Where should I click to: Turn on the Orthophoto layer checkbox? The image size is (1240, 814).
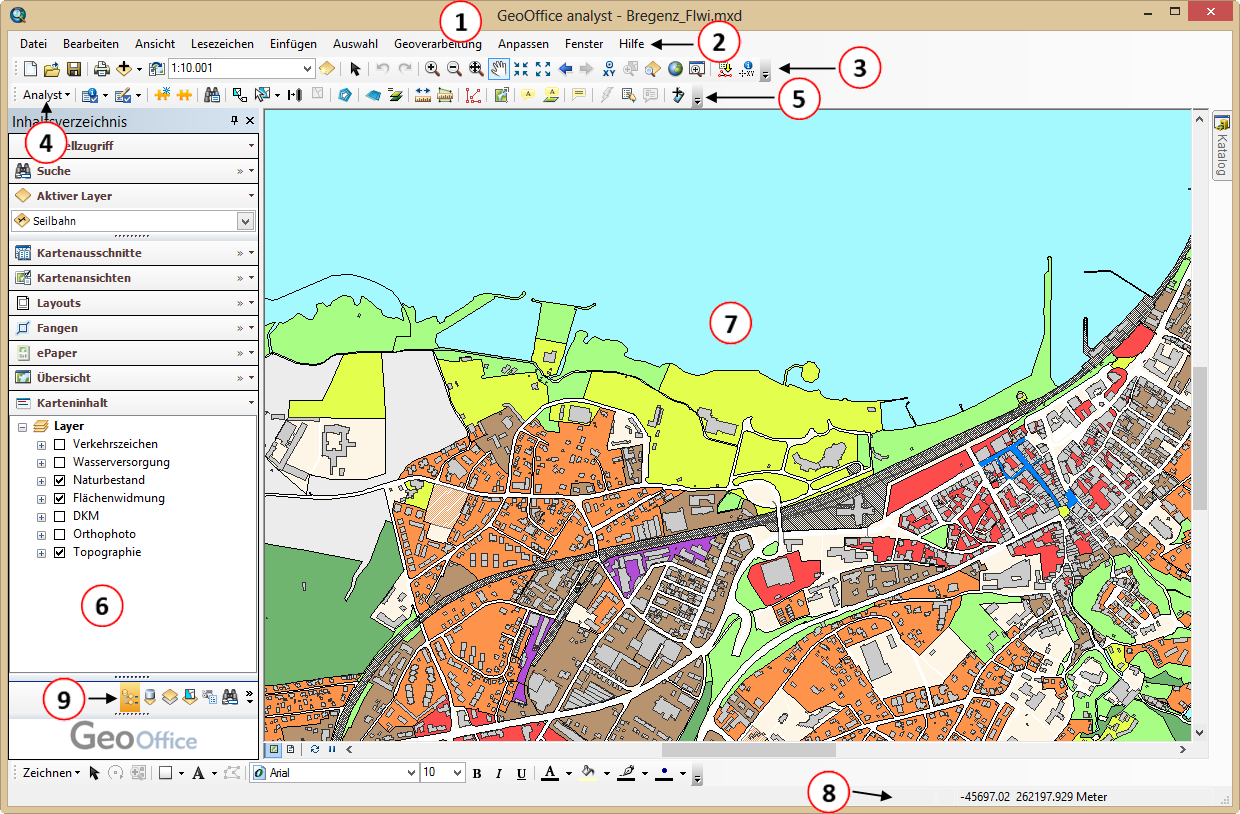[60, 534]
